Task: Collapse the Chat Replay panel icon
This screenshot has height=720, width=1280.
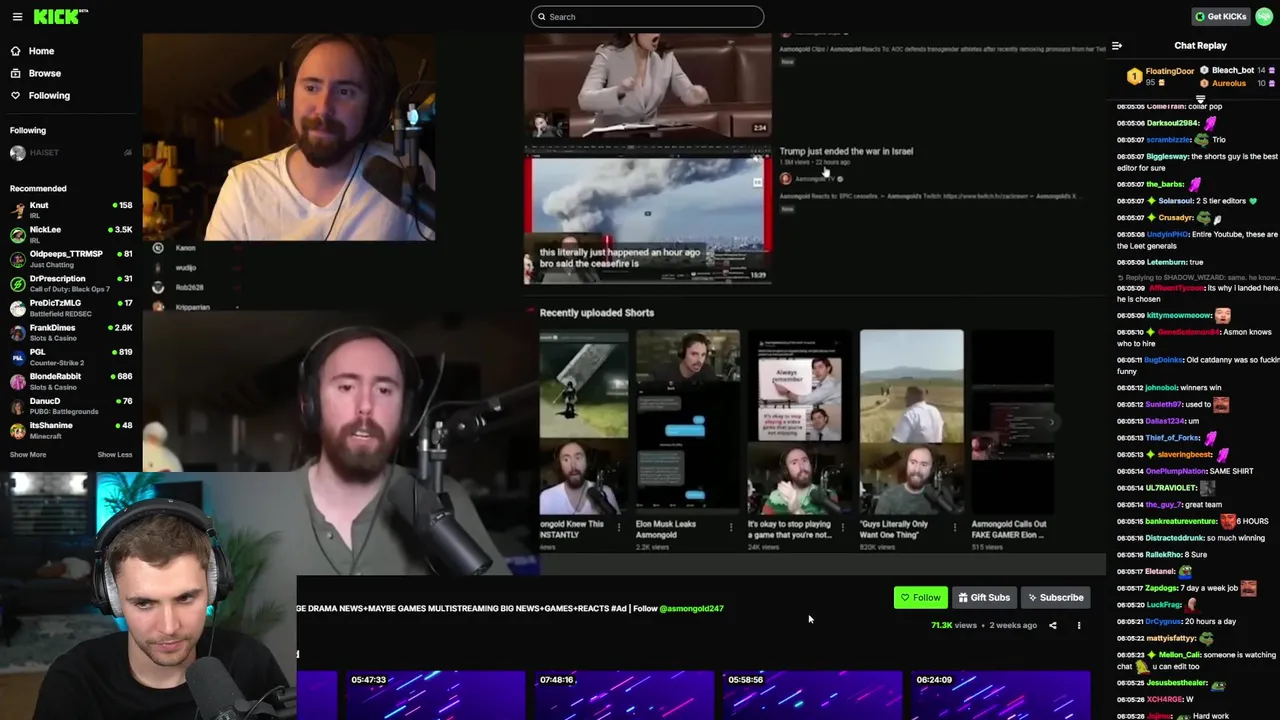Action: click(1117, 46)
